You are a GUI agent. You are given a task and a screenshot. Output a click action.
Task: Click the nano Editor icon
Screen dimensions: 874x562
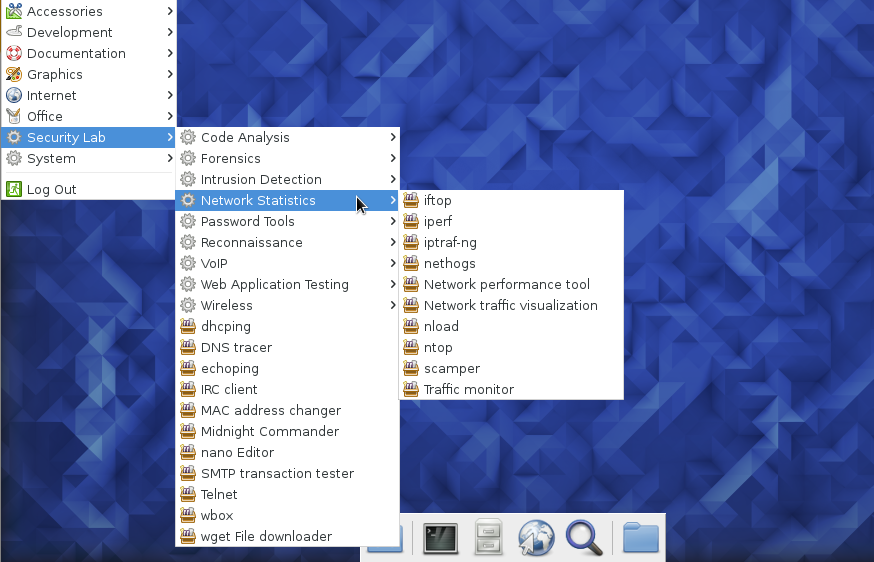tap(188, 452)
